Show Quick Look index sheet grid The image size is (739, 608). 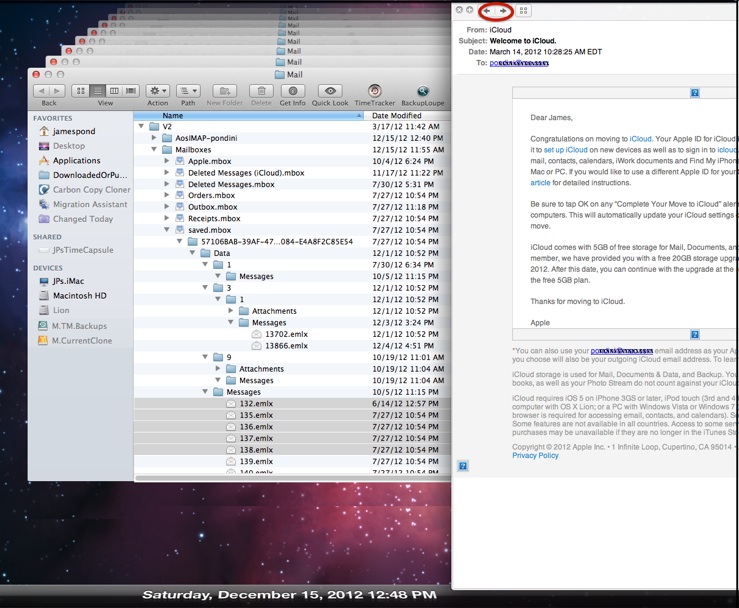pos(523,11)
